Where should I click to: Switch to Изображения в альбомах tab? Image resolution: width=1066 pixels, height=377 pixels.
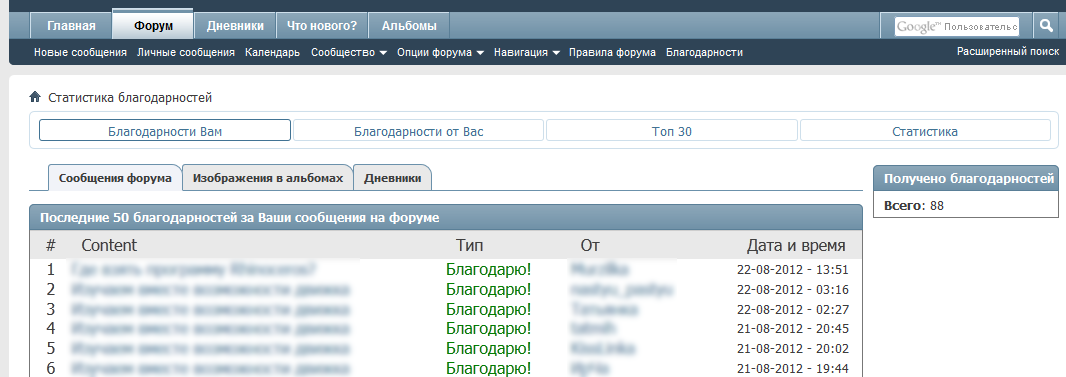pos(268,178)
